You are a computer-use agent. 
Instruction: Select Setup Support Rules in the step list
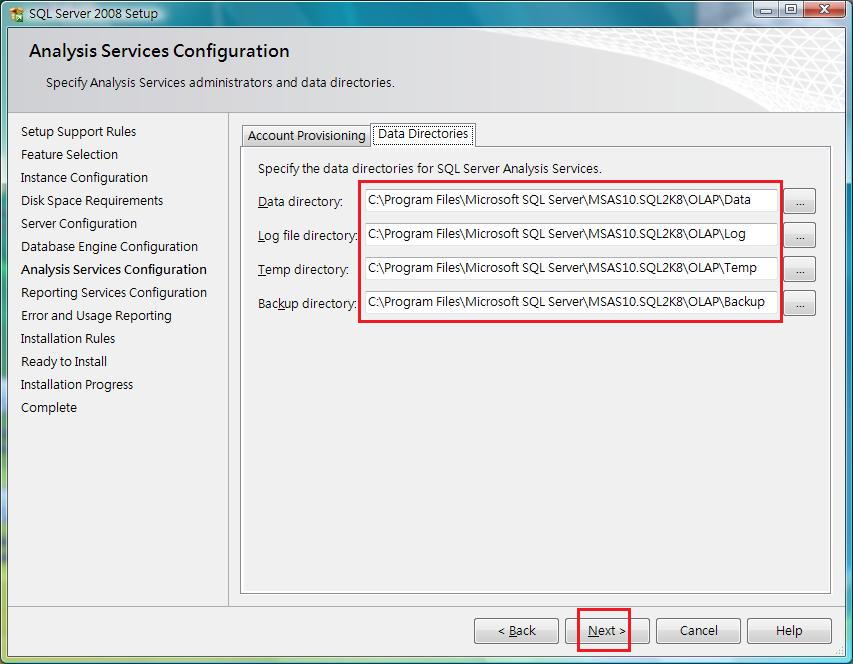[78, 132]
